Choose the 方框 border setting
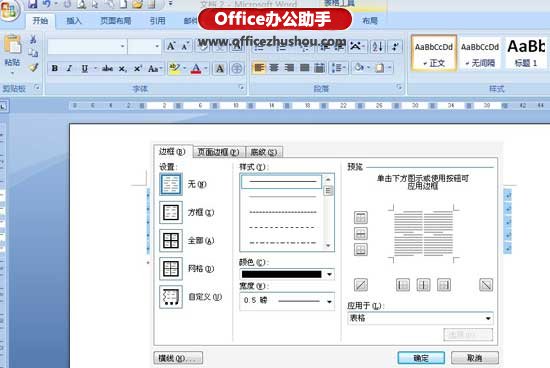This screenshot has width=550, height=368. coord(171,213)
